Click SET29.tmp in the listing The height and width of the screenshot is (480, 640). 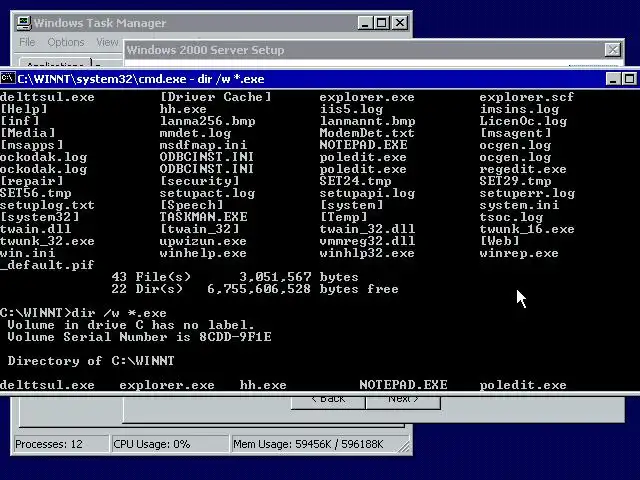pyautogui.click(x=515, y=181)
